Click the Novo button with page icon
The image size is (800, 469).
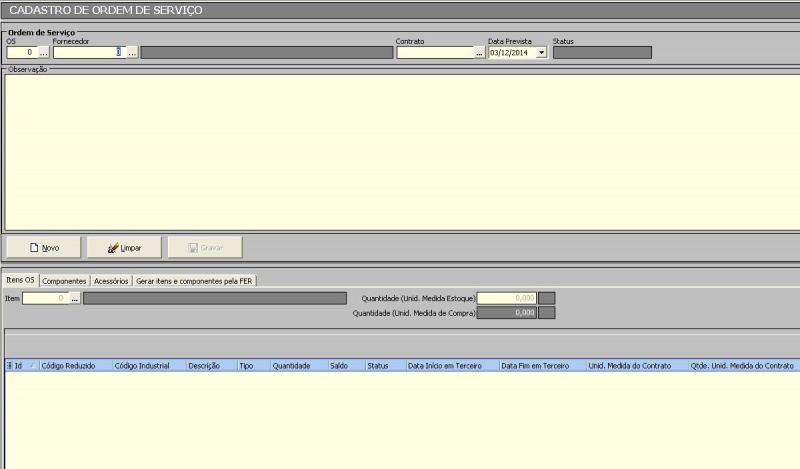point(43,247)
